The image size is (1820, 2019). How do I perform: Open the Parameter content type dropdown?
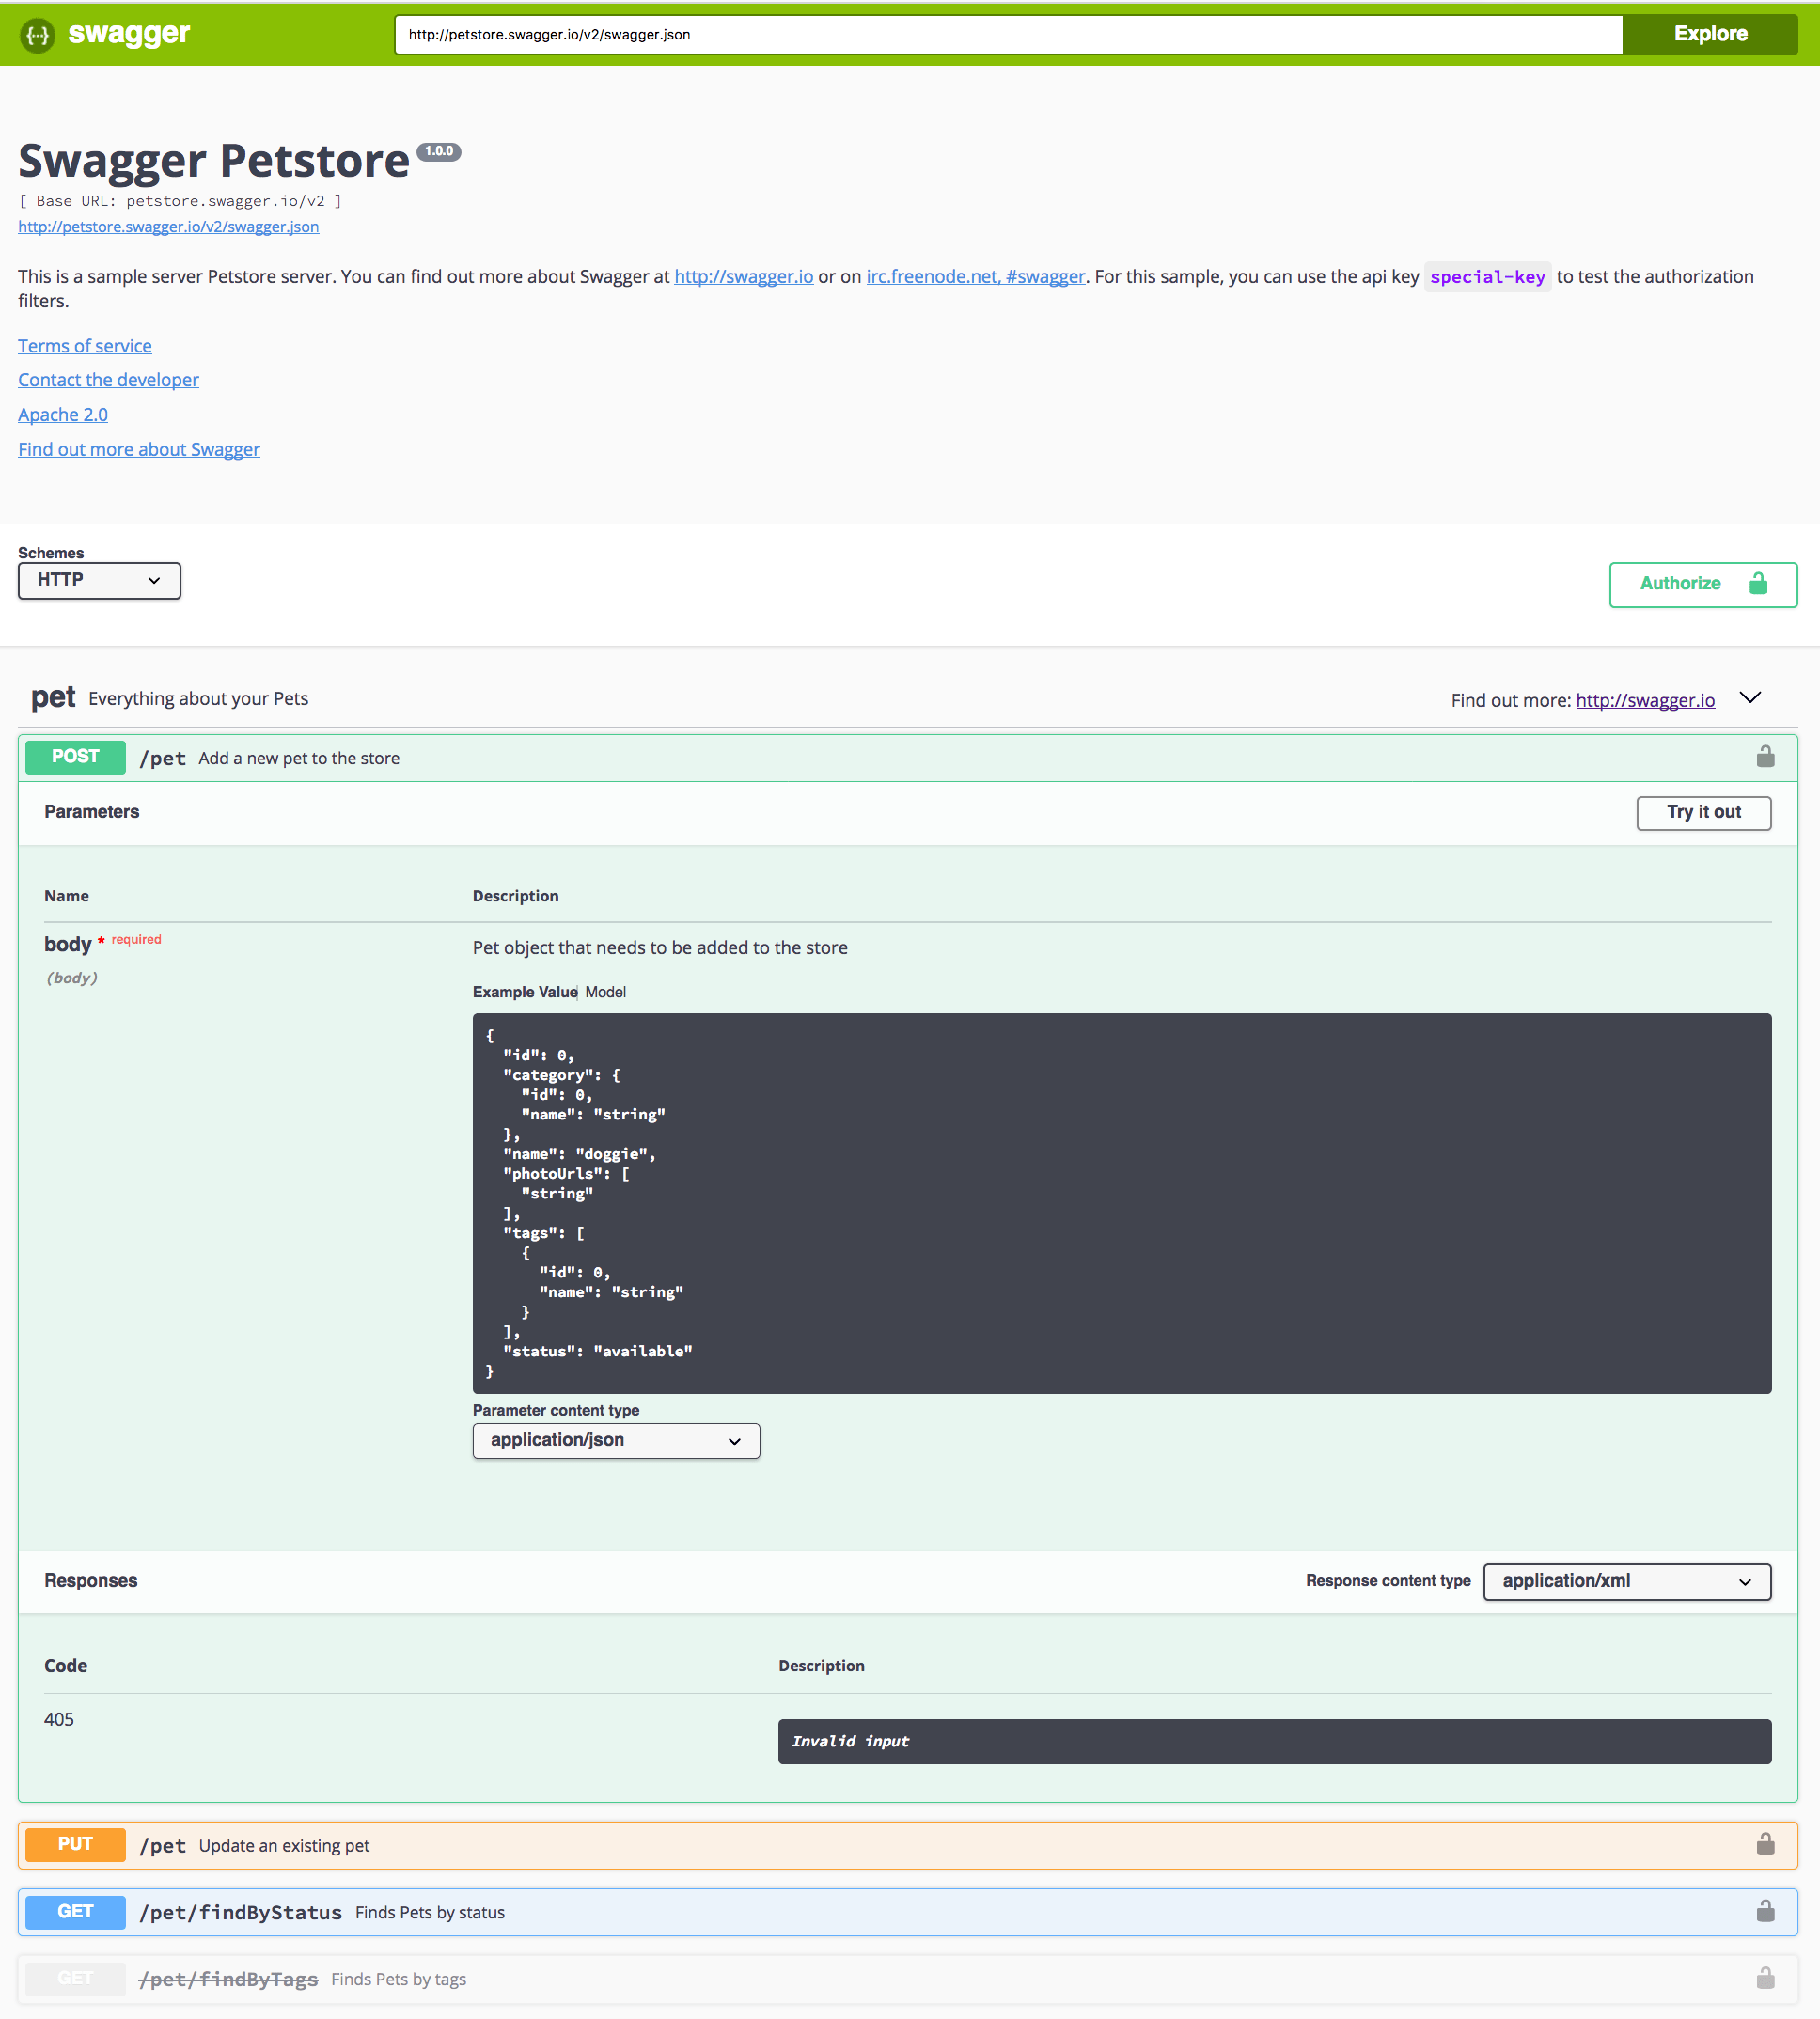615,1440
